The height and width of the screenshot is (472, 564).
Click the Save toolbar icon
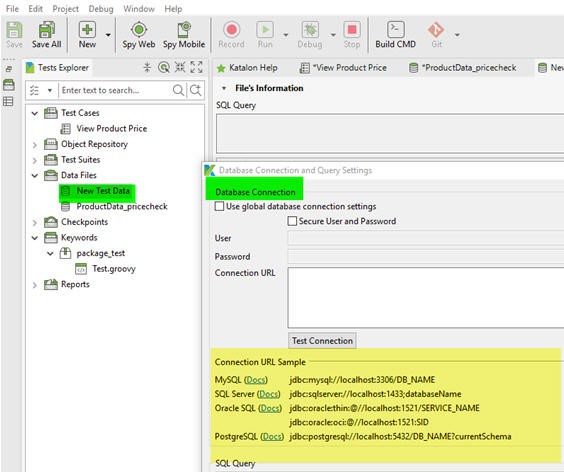[x=14, y=35]
